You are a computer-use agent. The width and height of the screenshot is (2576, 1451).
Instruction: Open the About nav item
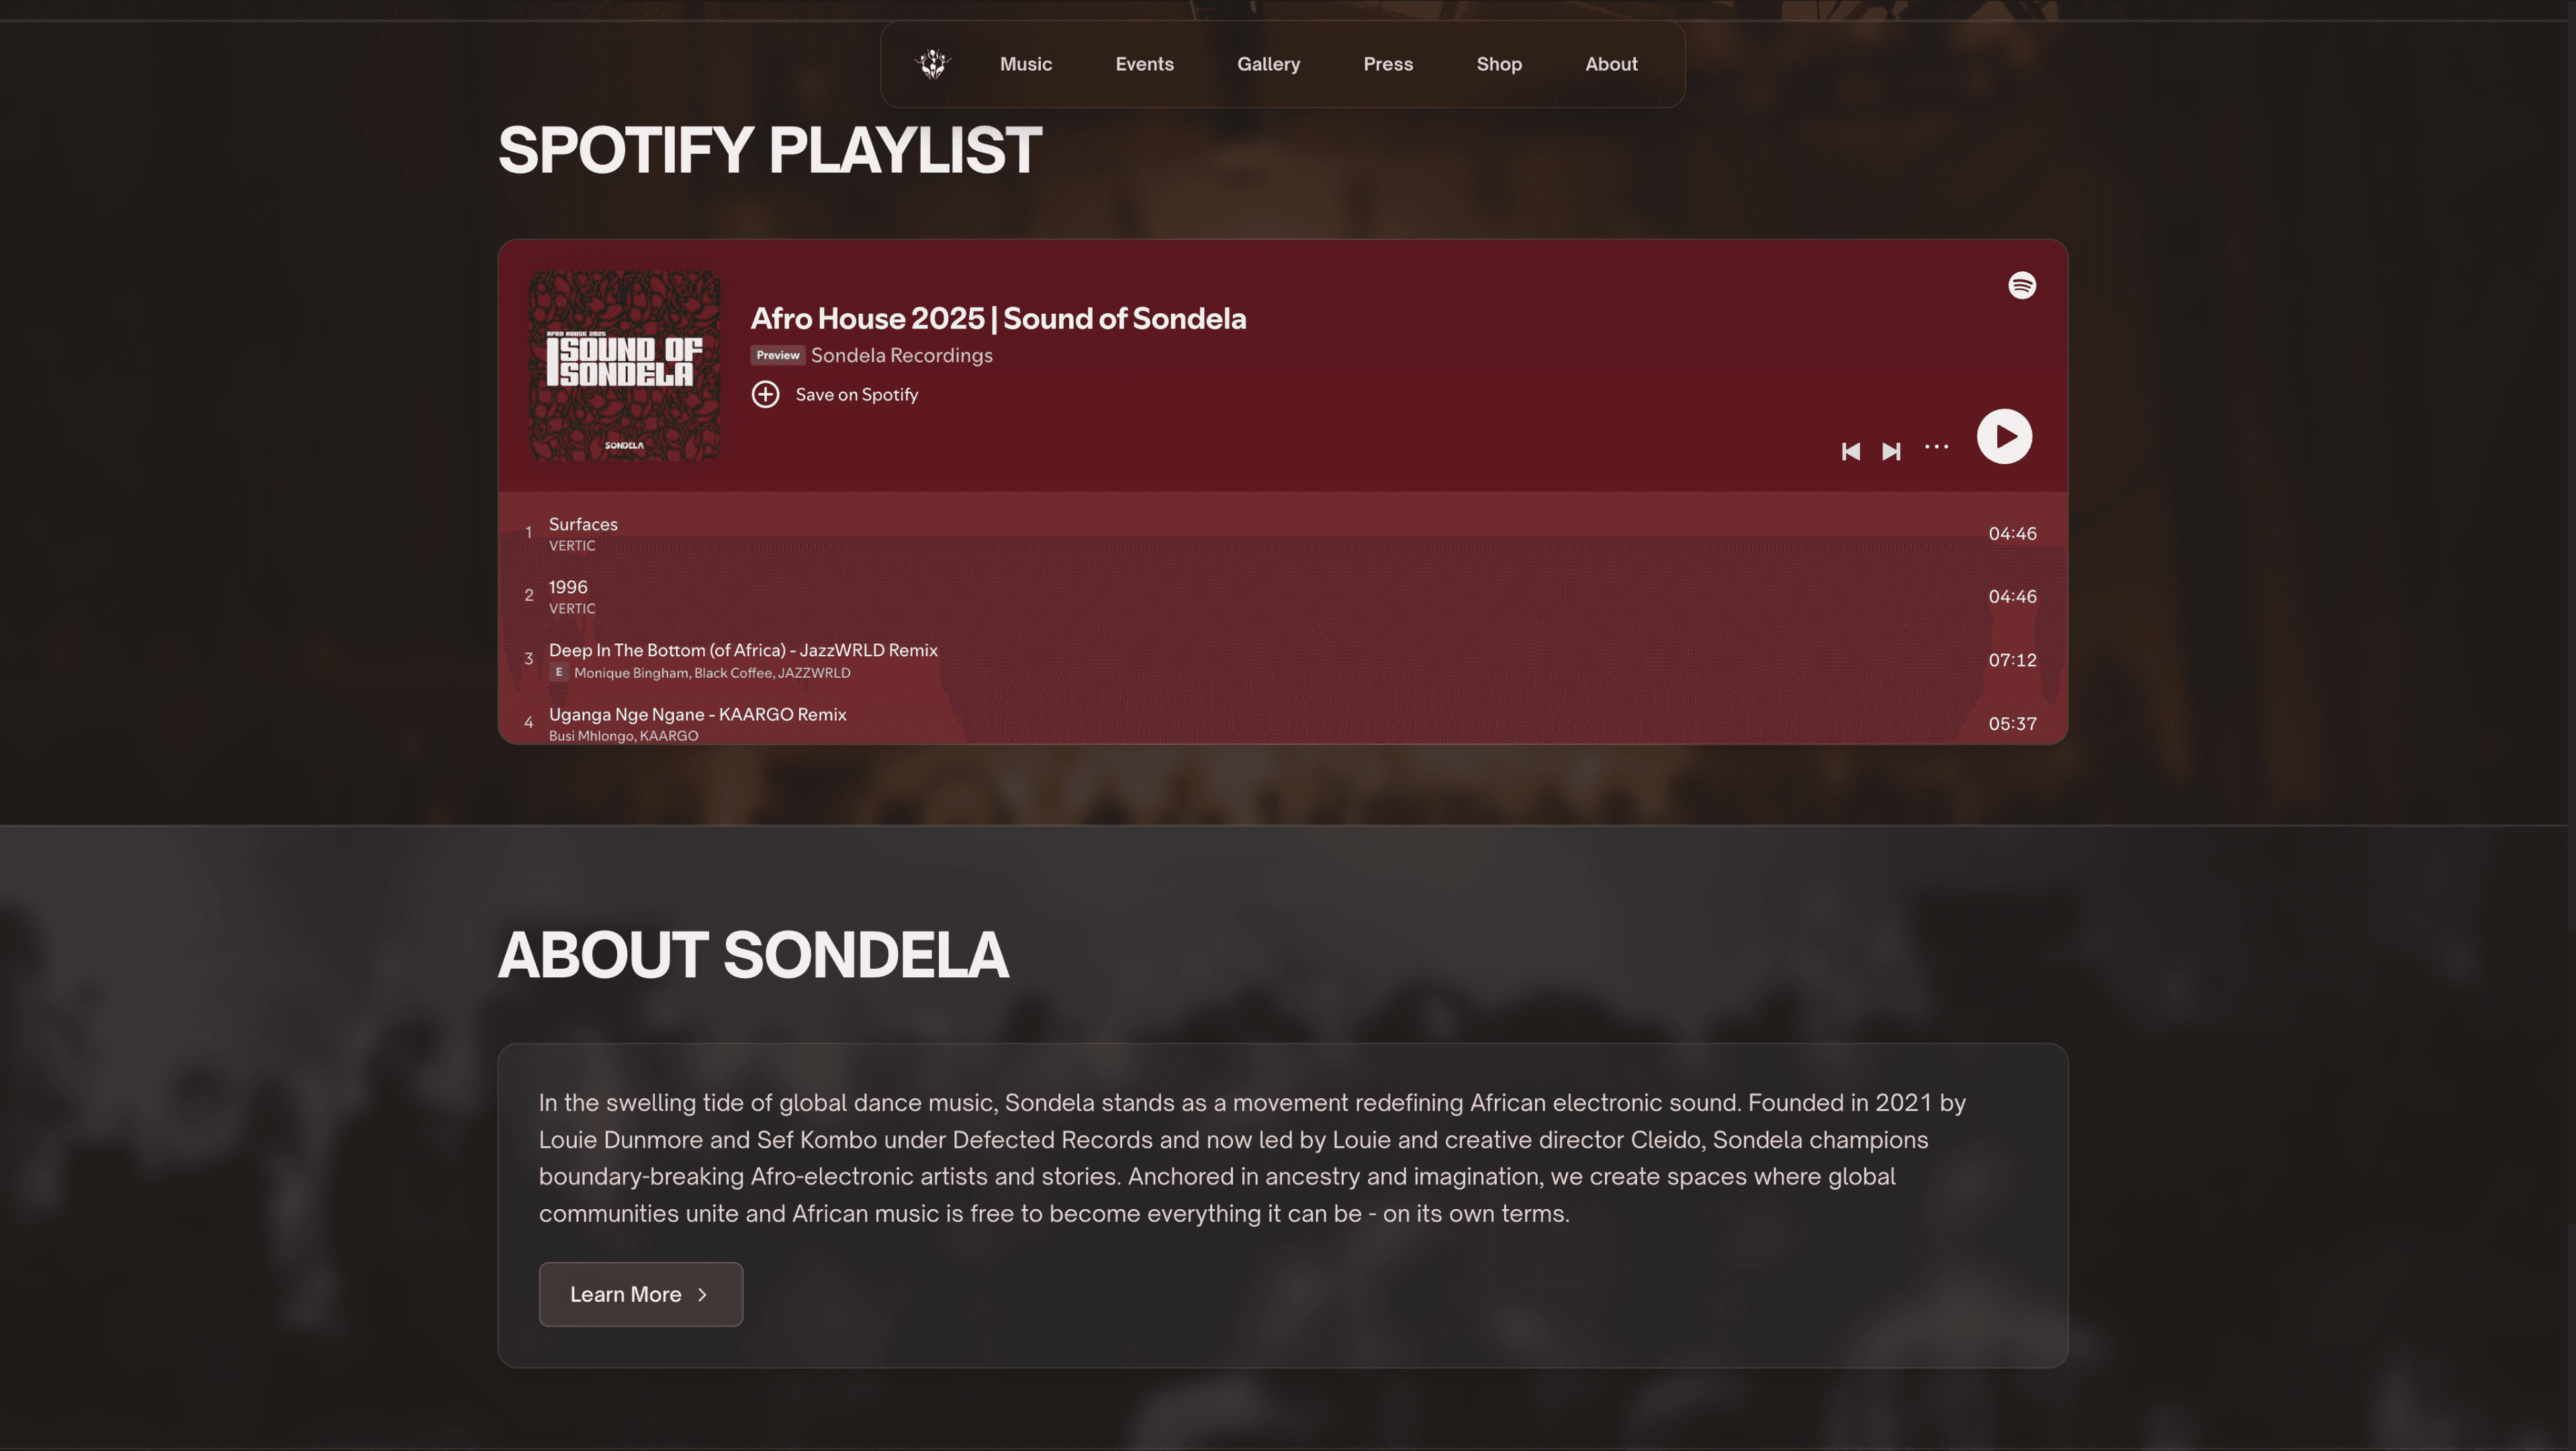click(x=1610, y=64)
